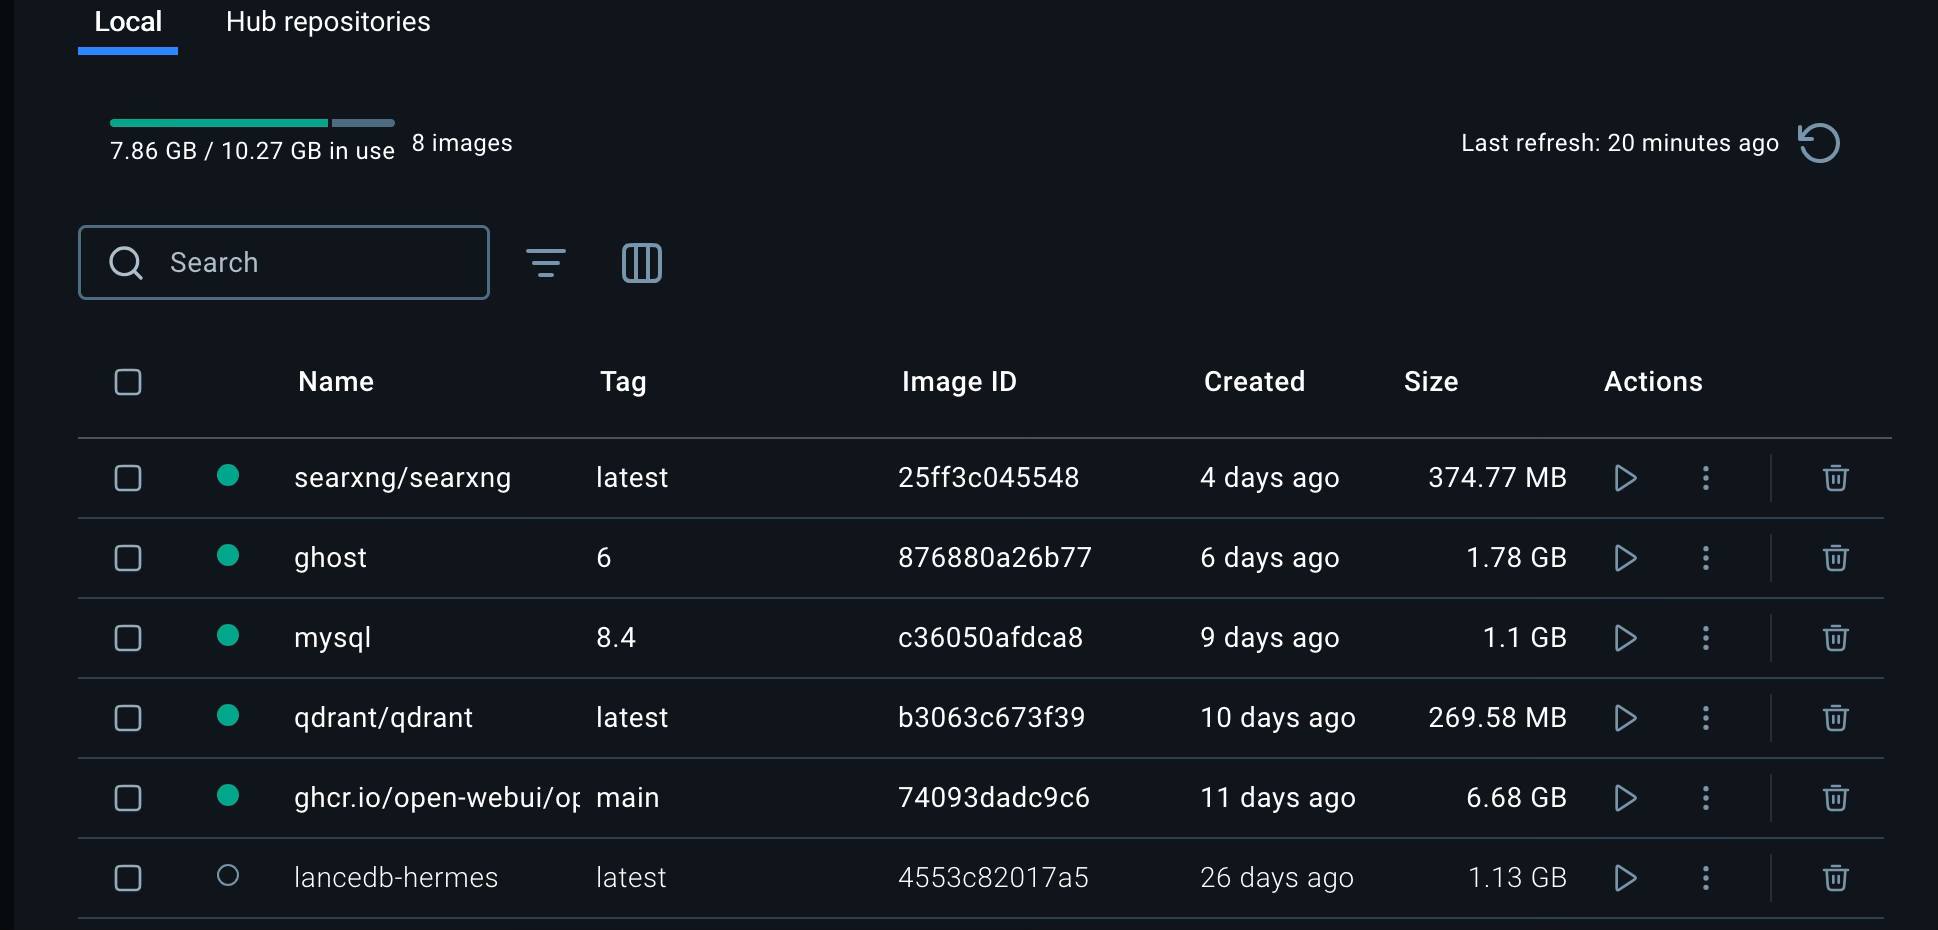The image size is (1938, 930).
Task: Run the searxng/searxng image
Action: pyautogui.click(x=1626, y=478)
